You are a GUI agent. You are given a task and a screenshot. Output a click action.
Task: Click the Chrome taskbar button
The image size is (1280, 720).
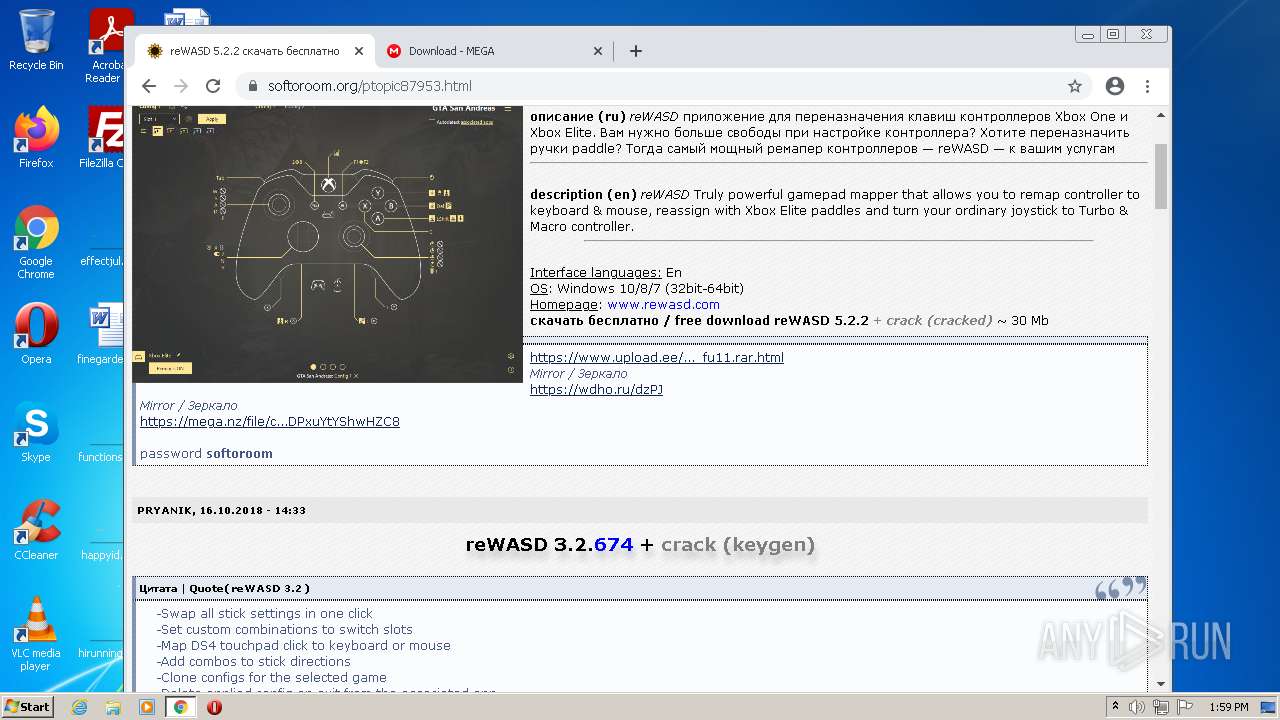pyautogui.click(x=181, y=707)
